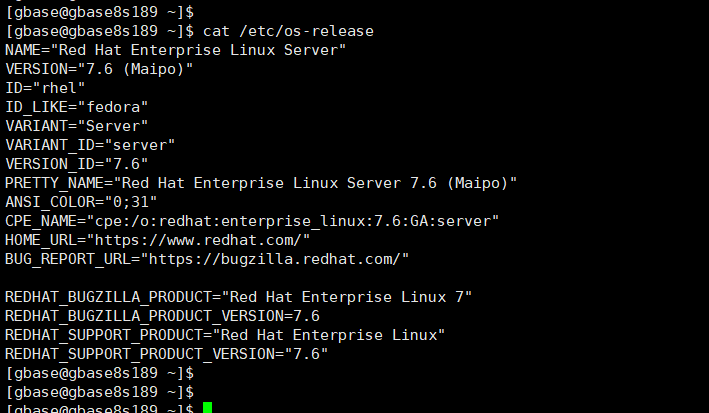Click the VERSION="7.6 (Maipo)" line

pyautogui.click(x=99, y=69)
